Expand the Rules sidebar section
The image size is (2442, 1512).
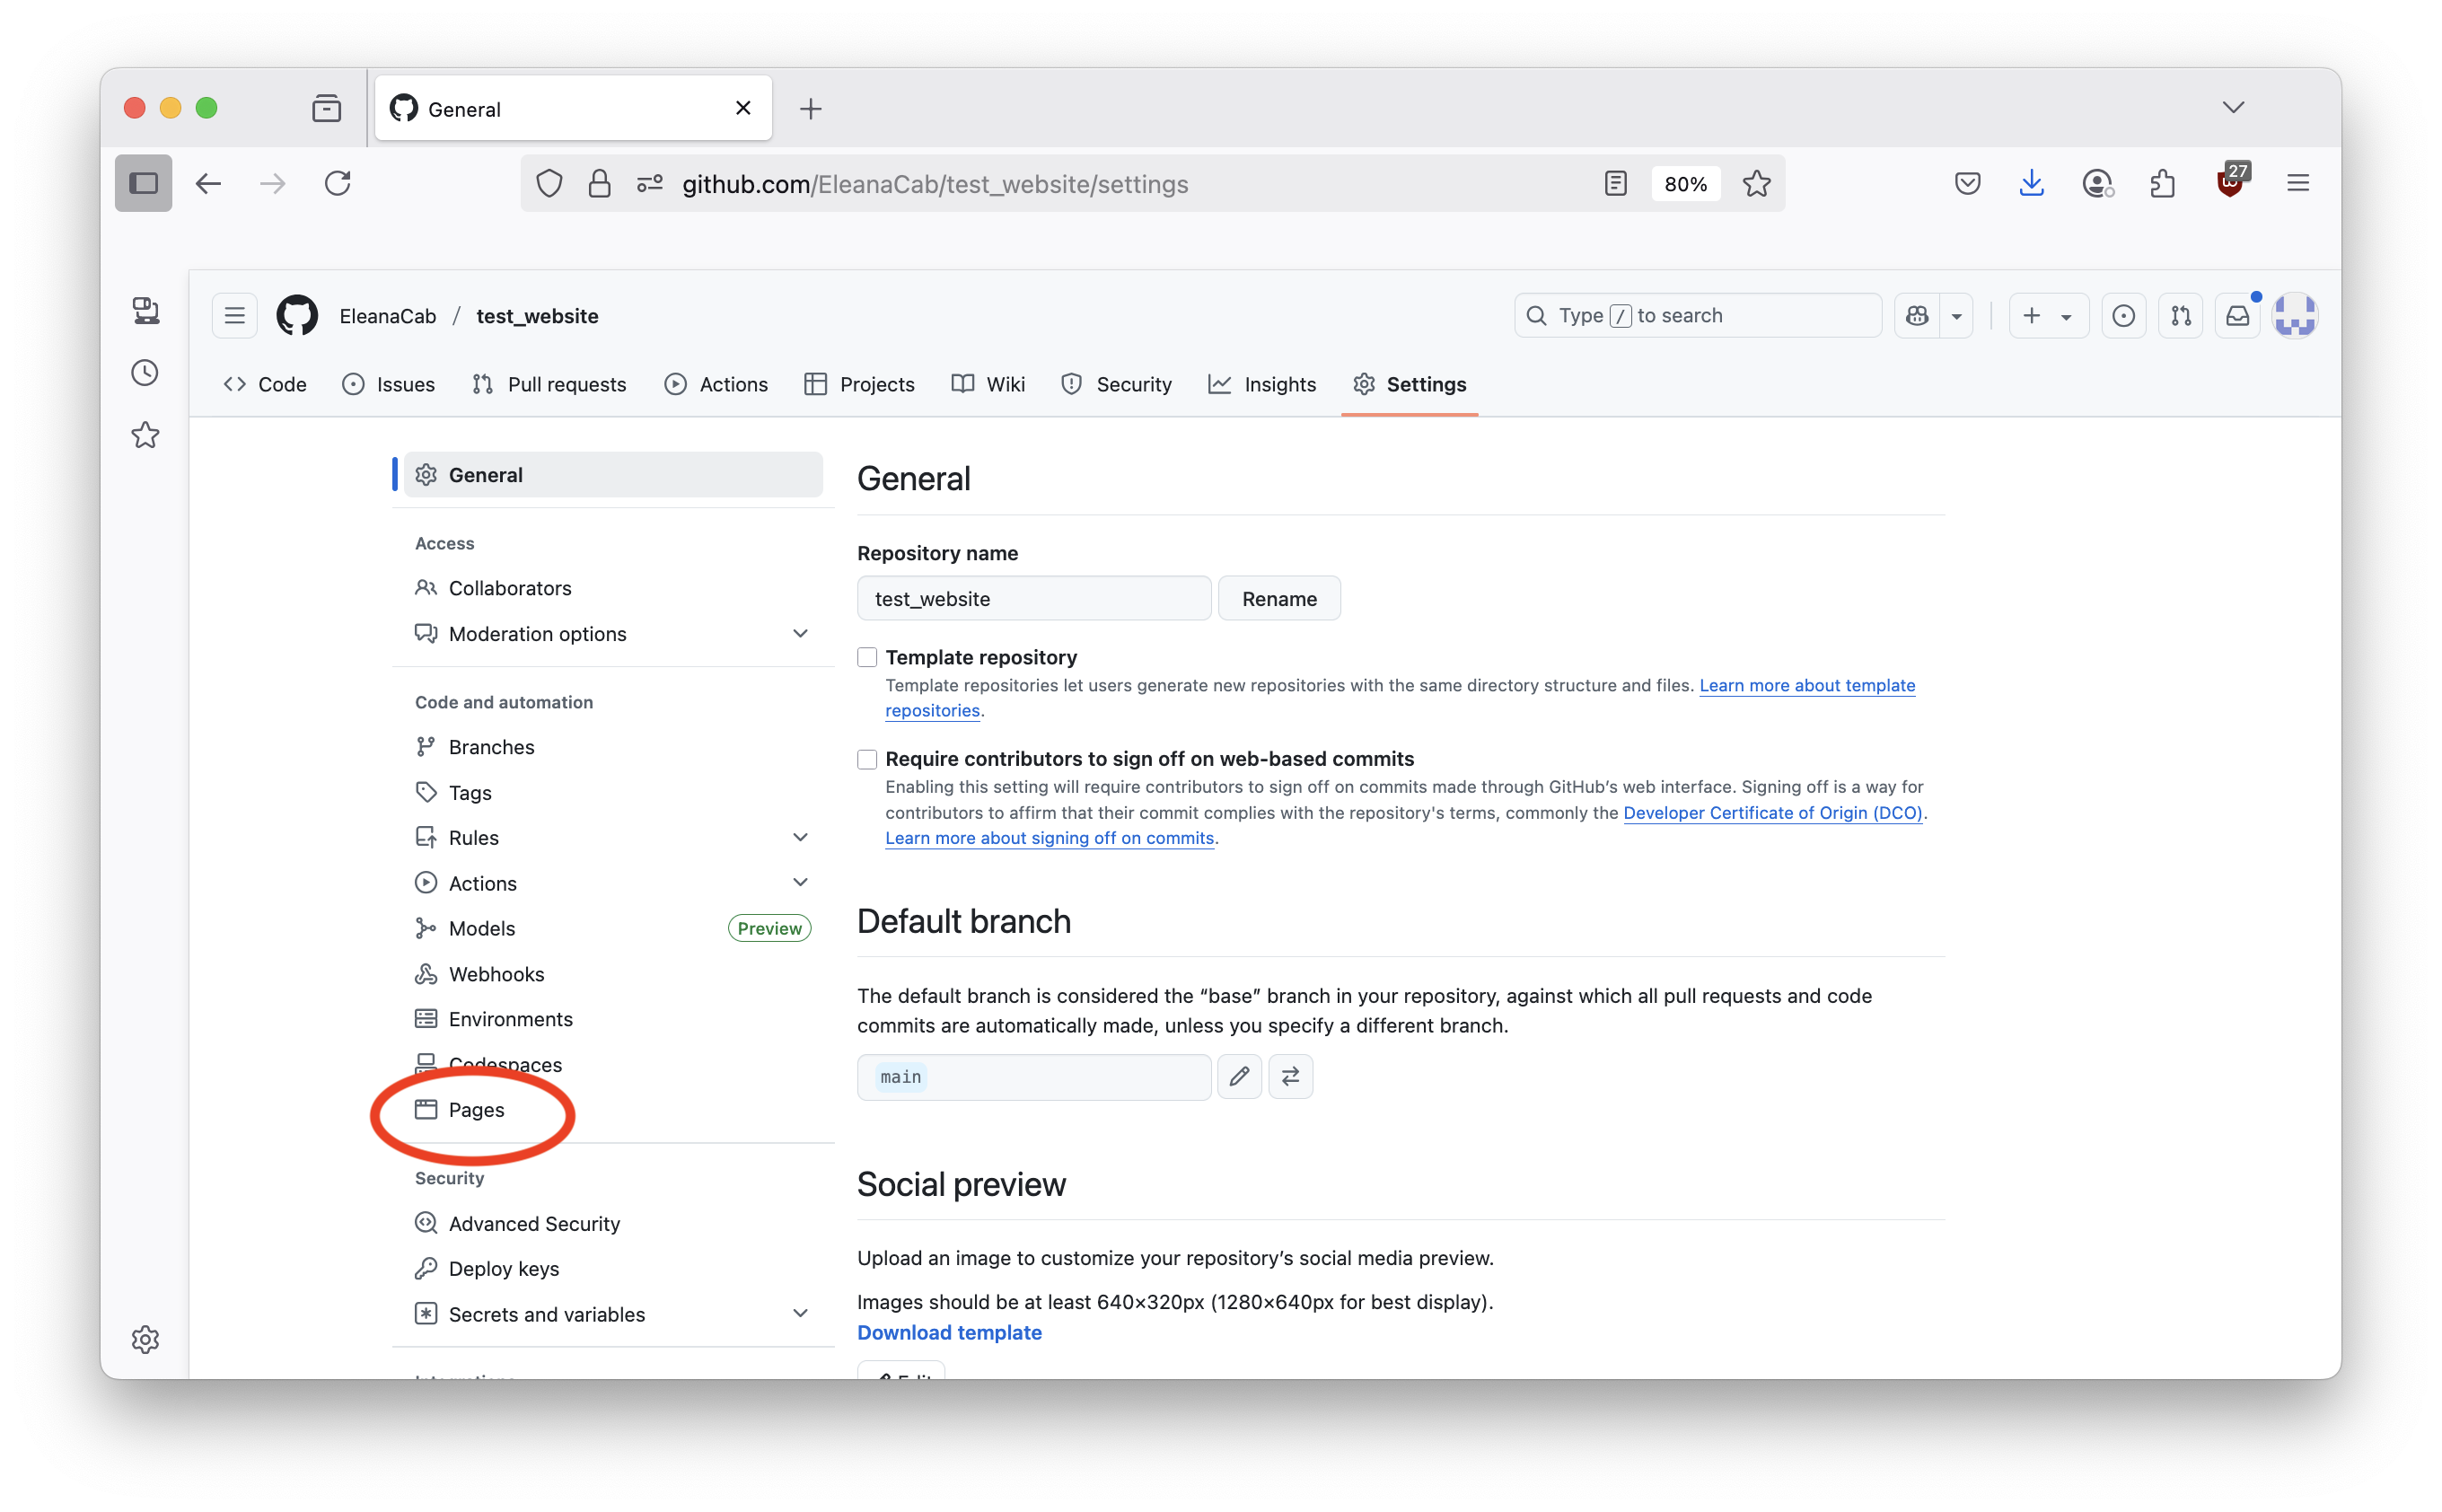coord(800,838)
